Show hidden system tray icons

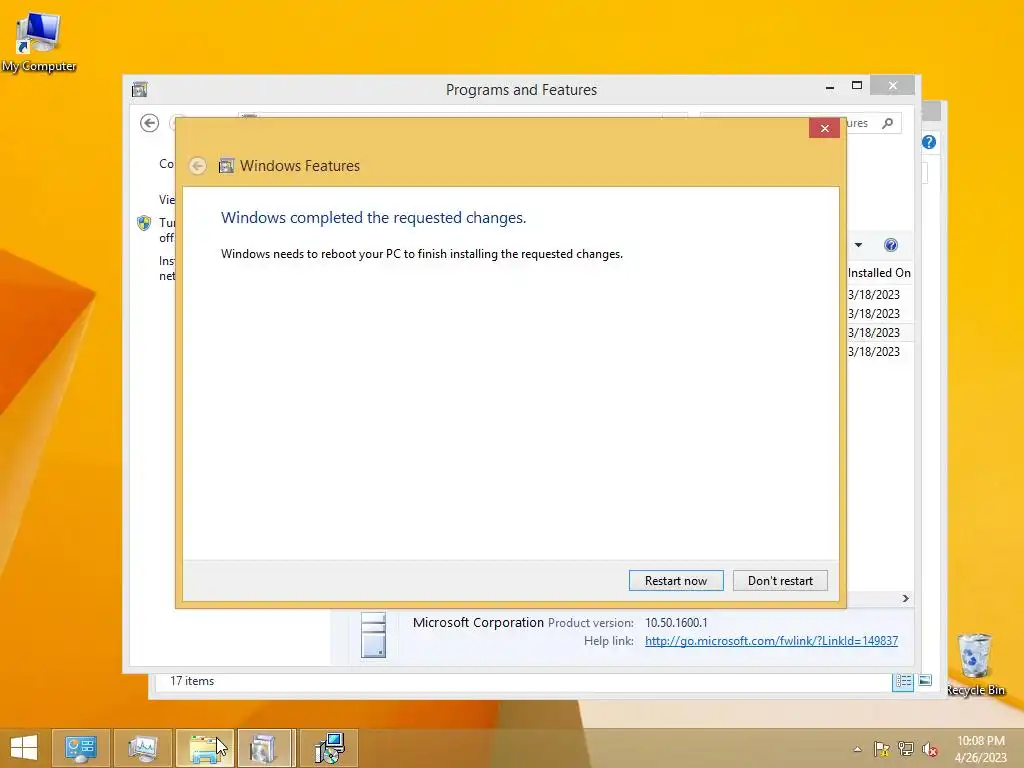click(x=857, y=749)
